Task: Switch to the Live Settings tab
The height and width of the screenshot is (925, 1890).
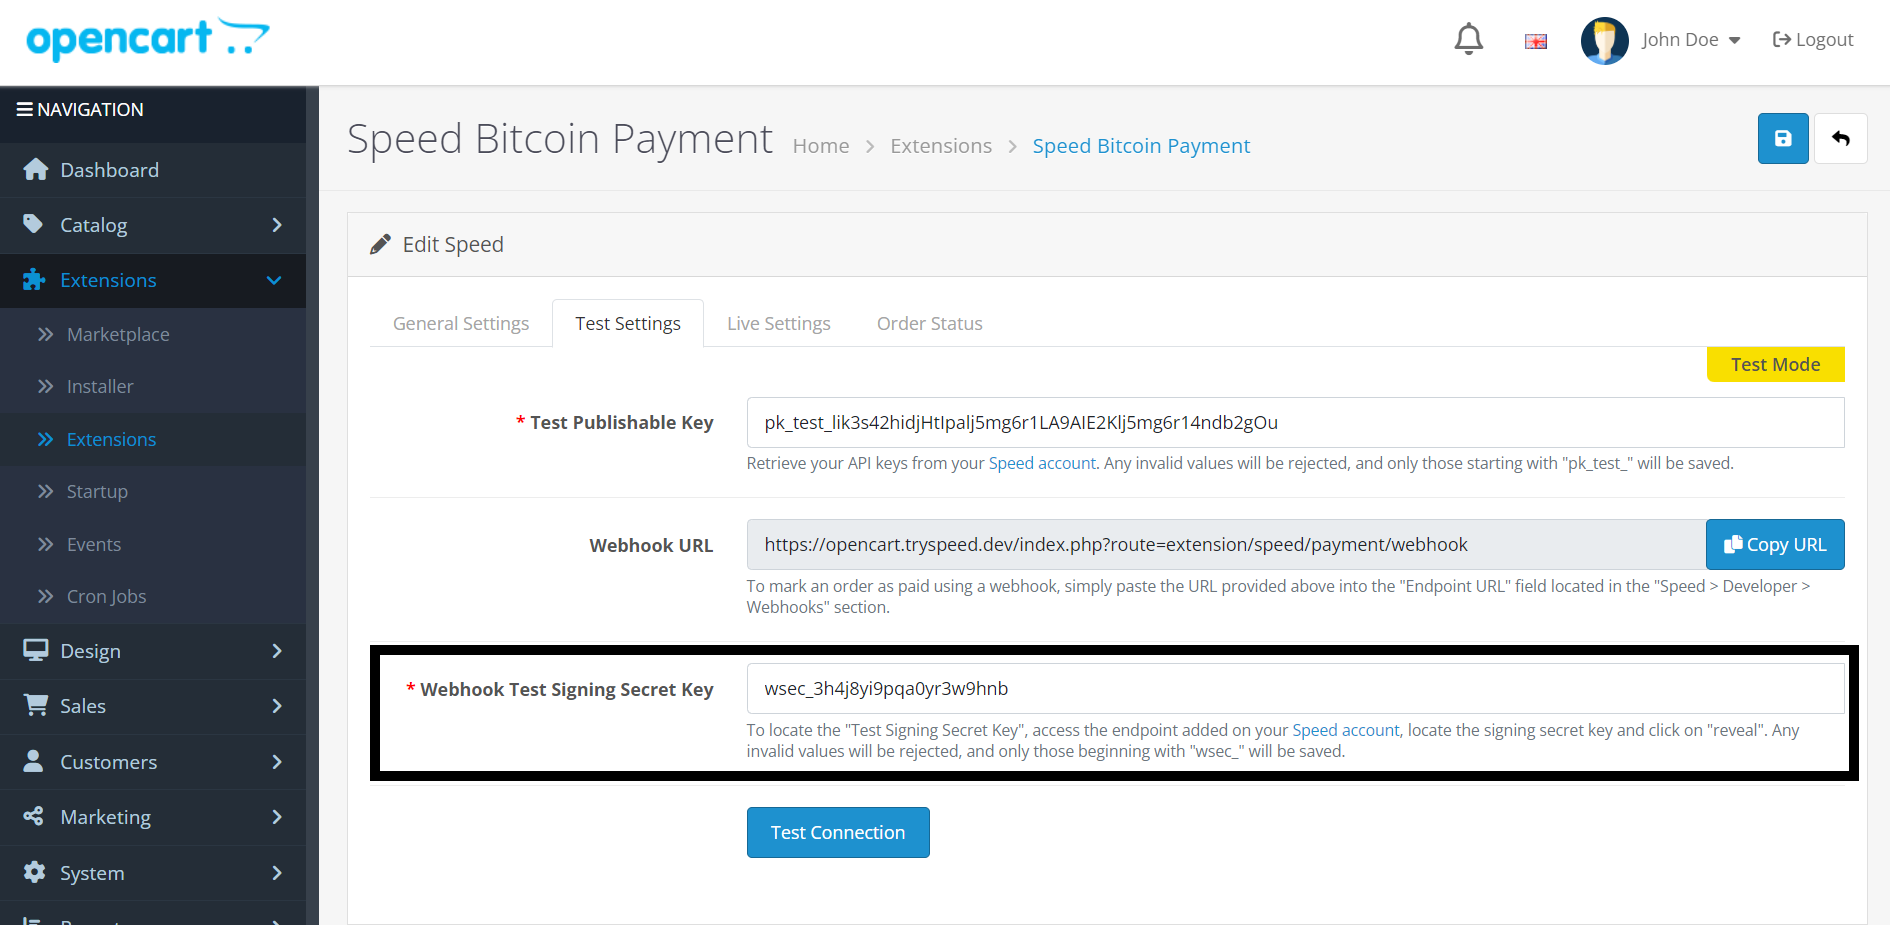Action: pyautogui.click(x=779, y=323)
